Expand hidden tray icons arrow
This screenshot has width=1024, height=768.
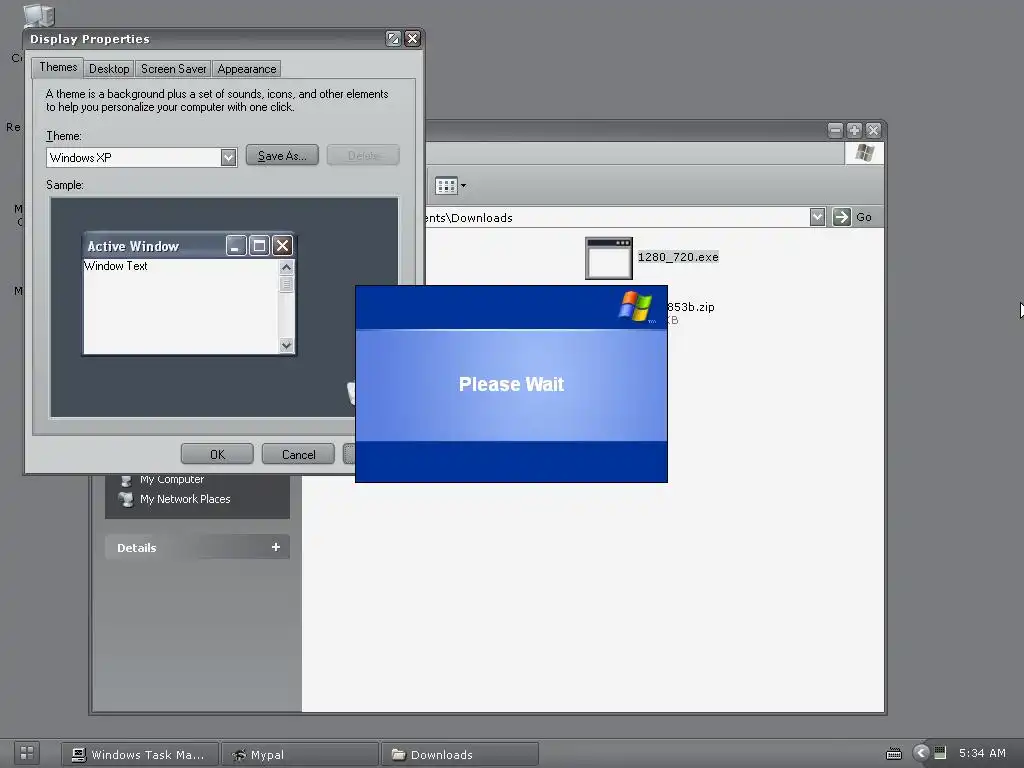point(921,753)
